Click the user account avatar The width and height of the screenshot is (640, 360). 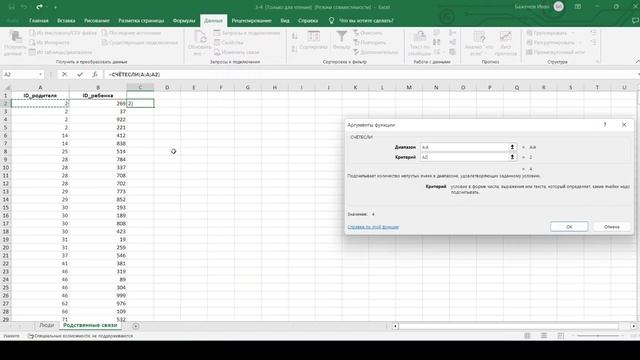(x=559, y=7)
